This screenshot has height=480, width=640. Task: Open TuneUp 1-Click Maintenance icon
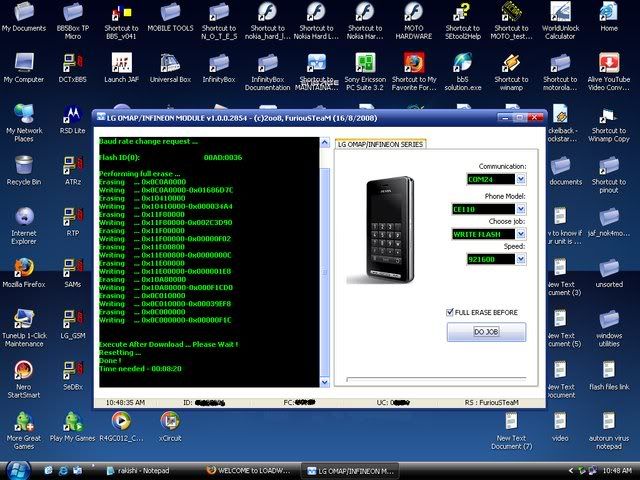[24, 328]
